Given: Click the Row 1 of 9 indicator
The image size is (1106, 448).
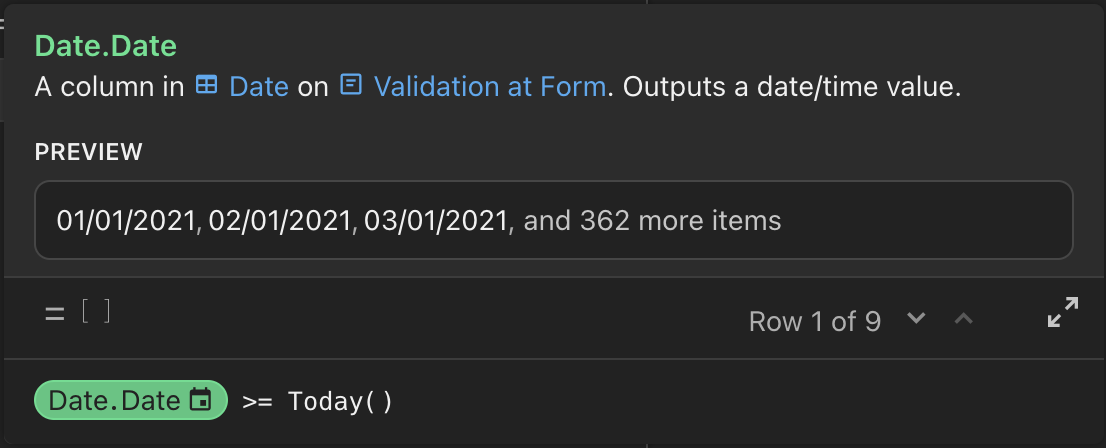Looking at the screenshot, I should click(815, 322).
